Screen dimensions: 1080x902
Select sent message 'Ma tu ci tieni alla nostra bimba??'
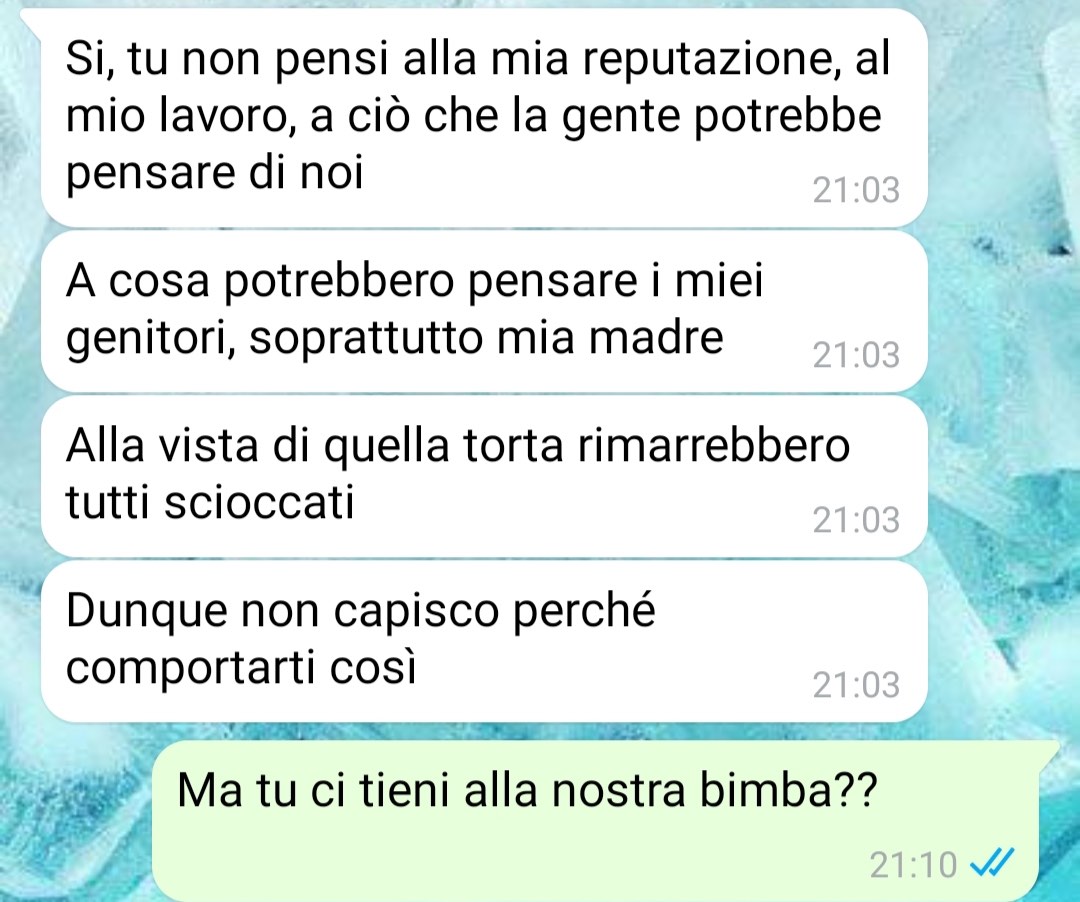pos(595,819)
